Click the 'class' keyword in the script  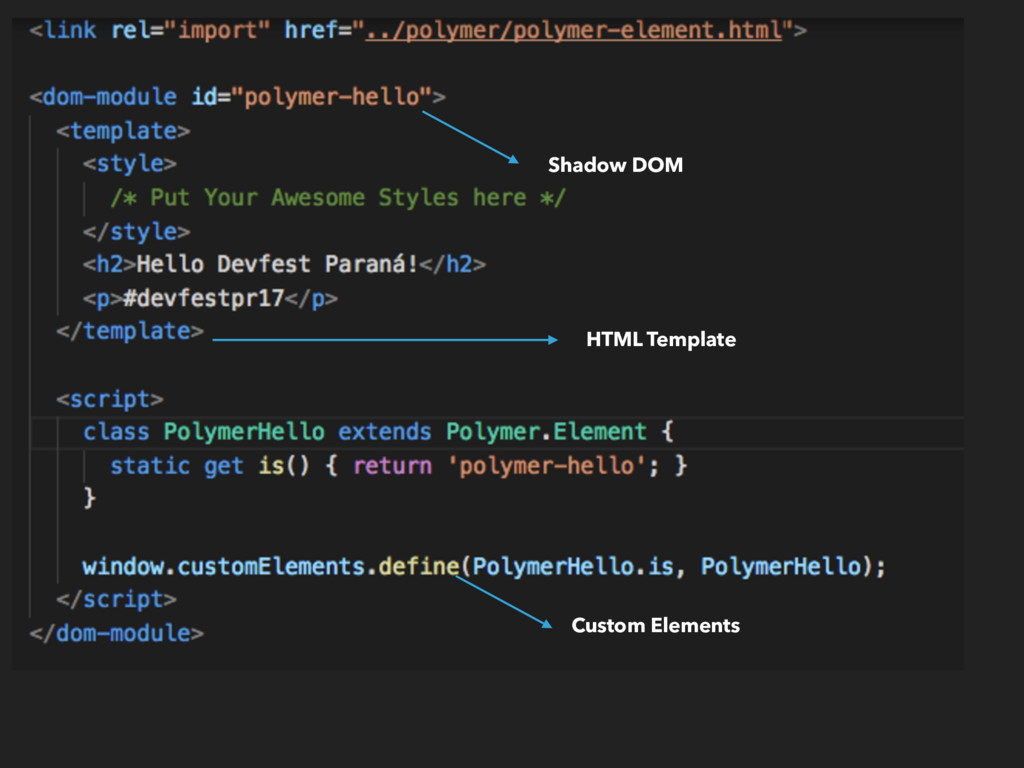(x=116, y=432)
